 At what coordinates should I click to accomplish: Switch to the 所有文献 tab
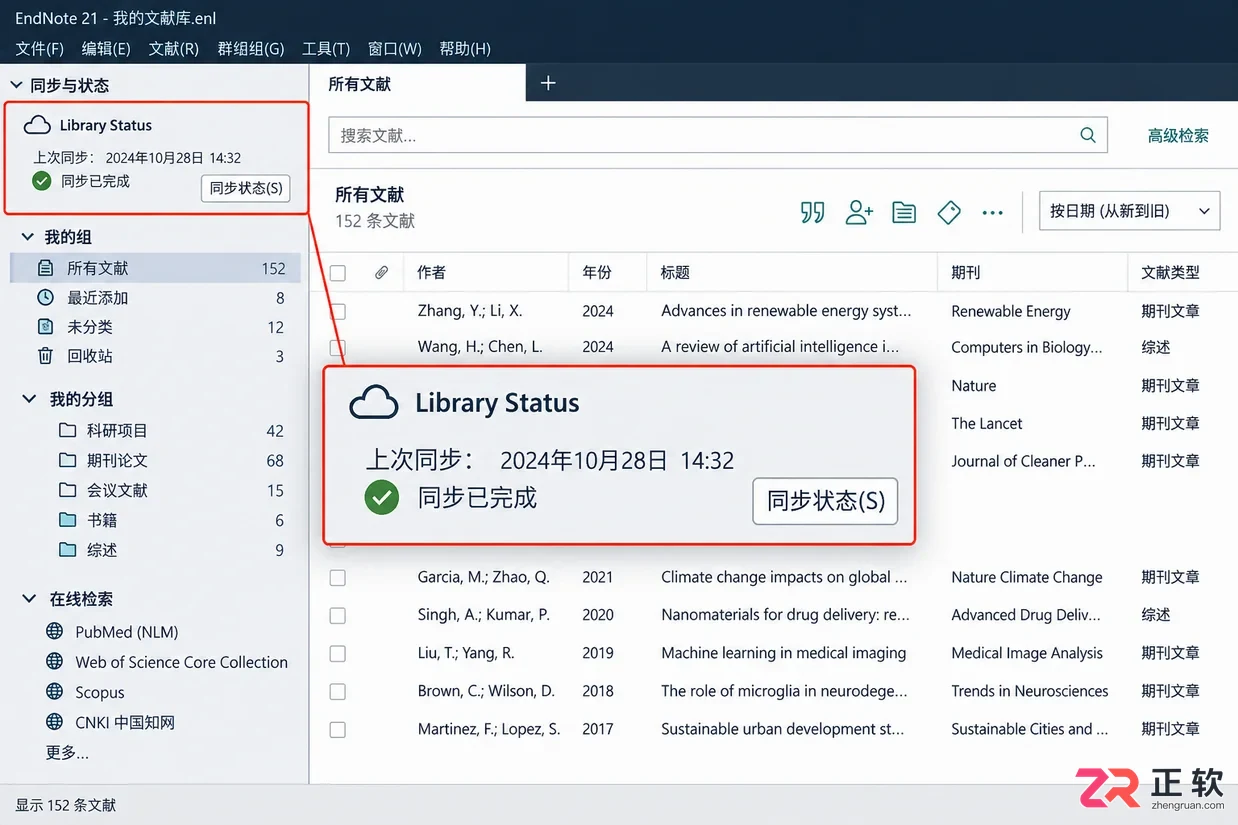[x=417, y=83]
